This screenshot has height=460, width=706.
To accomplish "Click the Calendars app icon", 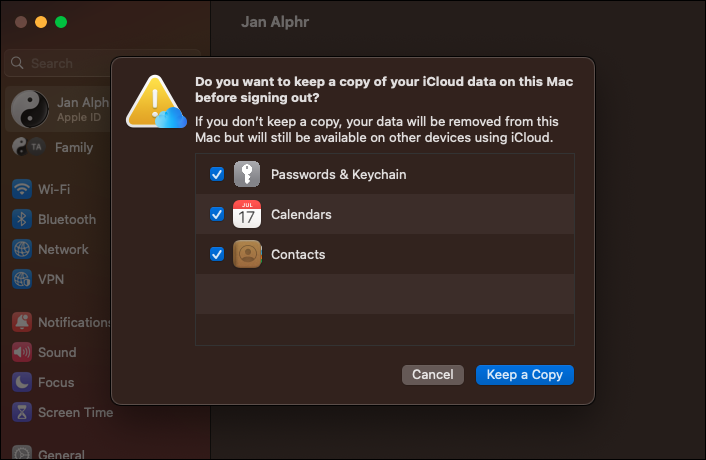I will [247, 215].
